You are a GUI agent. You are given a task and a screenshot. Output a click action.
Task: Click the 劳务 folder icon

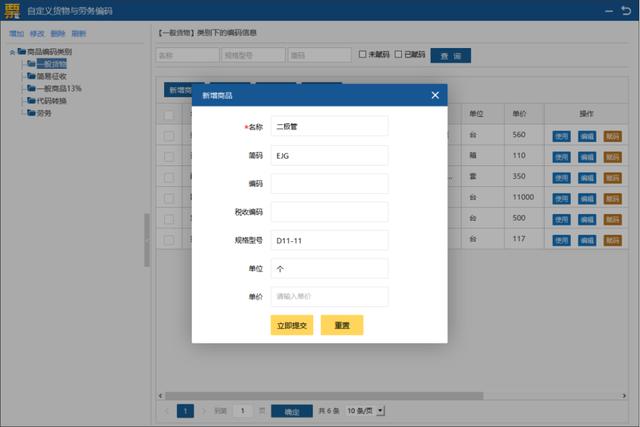32,113
